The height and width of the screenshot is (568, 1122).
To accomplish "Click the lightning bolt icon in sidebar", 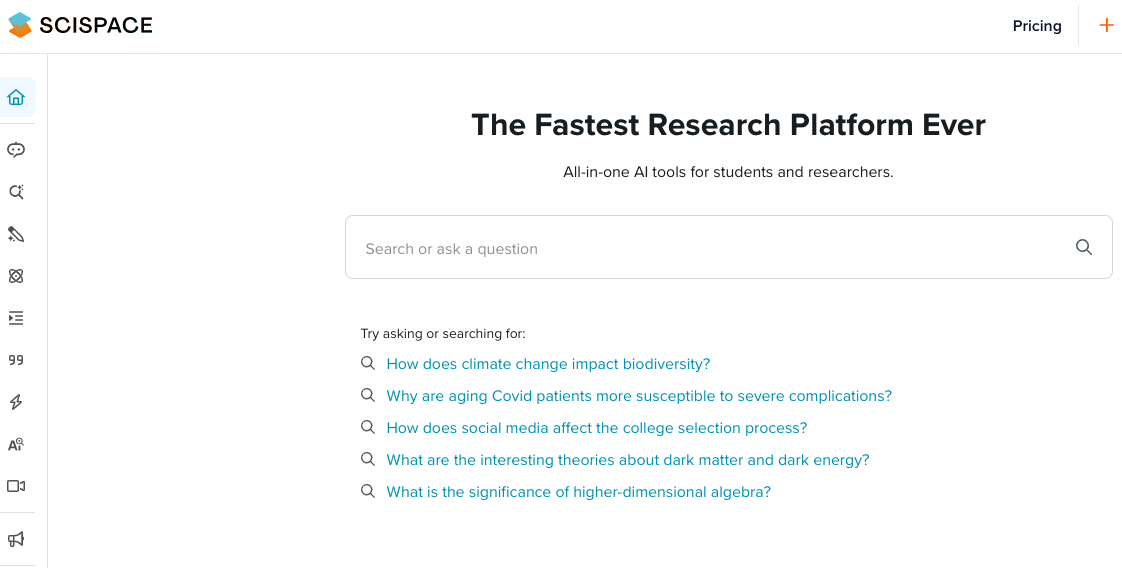I will click(16, 402).
